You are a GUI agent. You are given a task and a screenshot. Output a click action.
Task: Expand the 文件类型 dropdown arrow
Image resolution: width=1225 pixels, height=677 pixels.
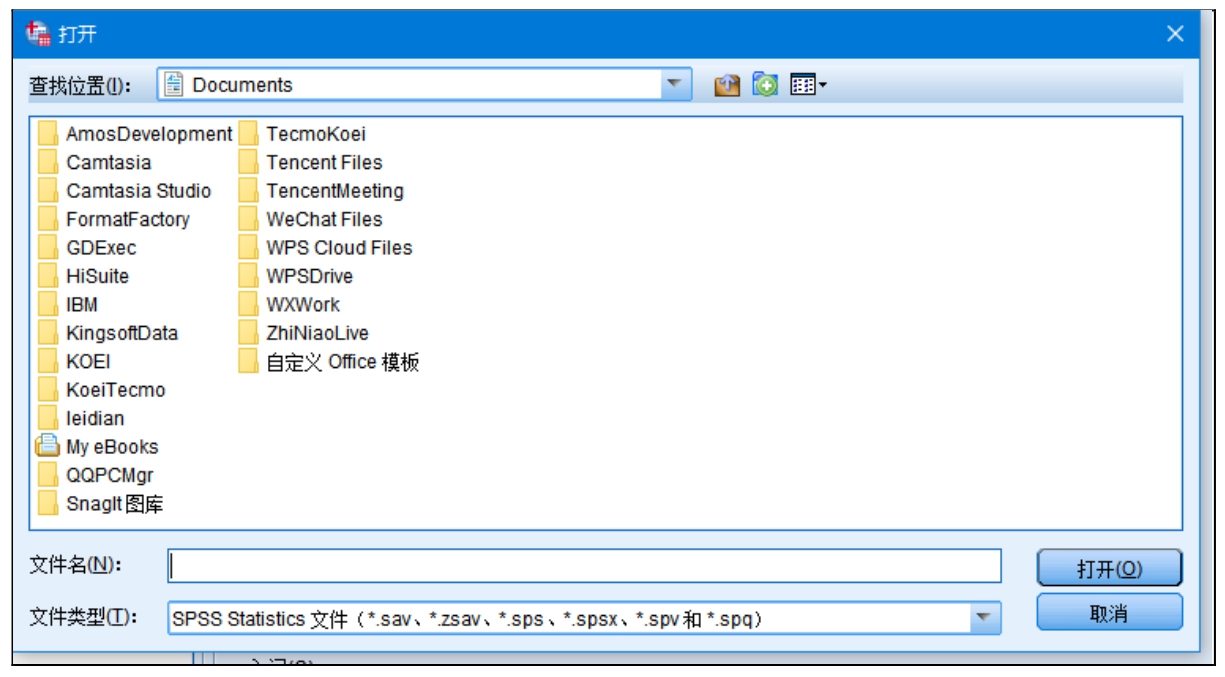(985, 618)
